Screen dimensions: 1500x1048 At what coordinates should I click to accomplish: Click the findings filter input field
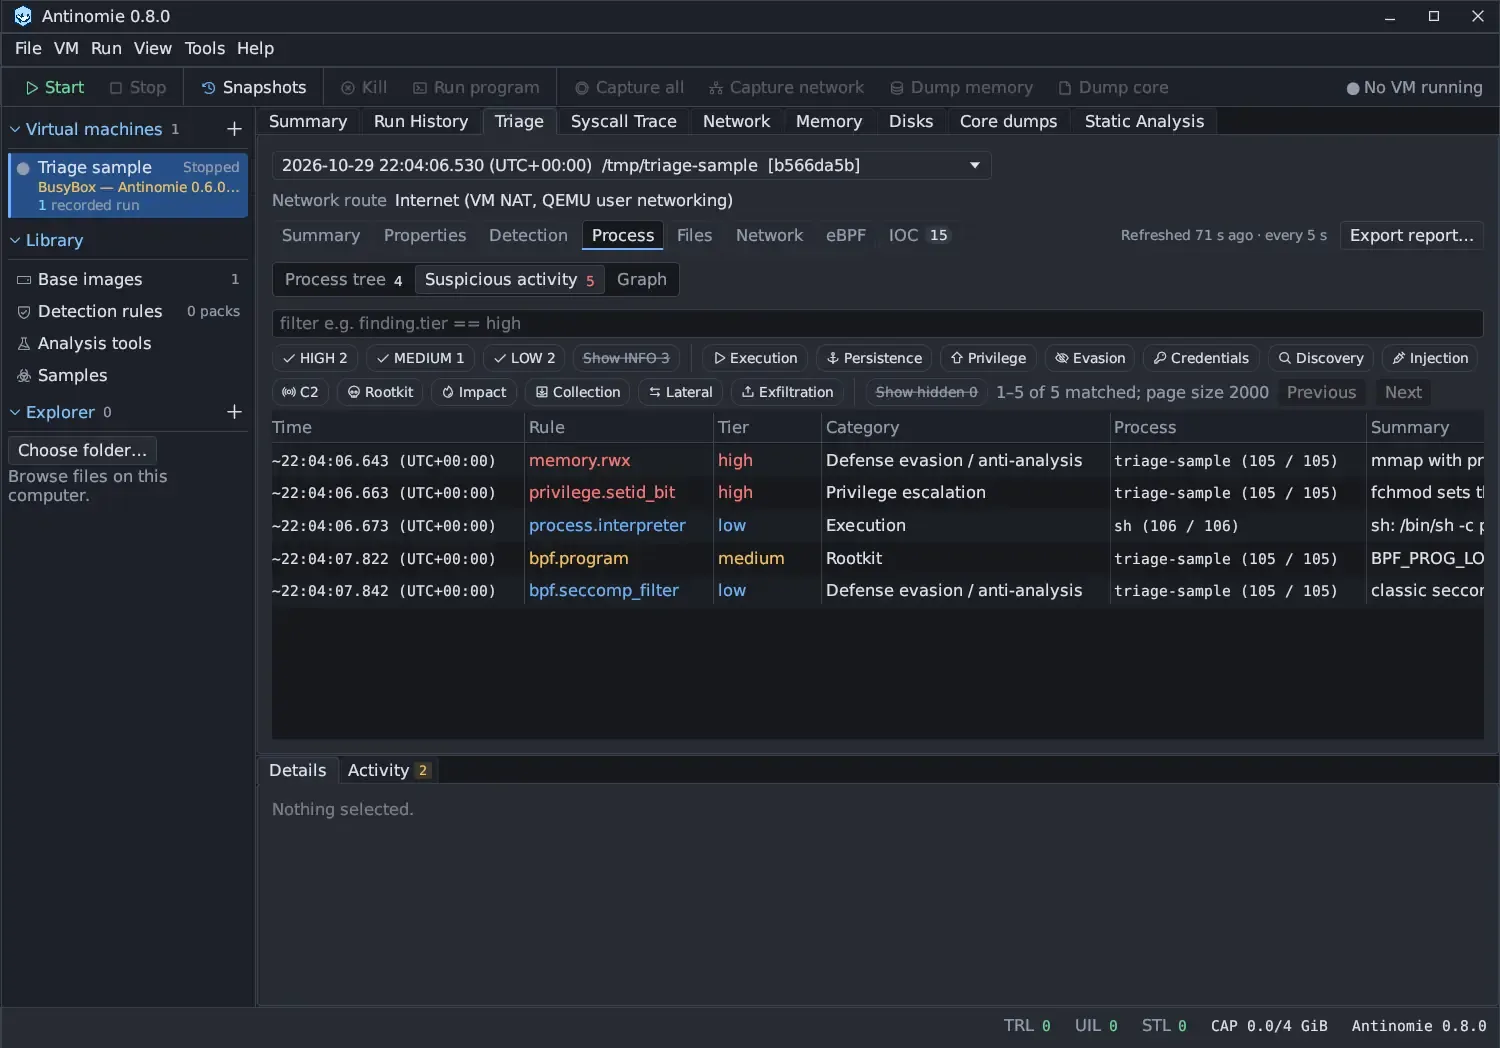(877, 323)
